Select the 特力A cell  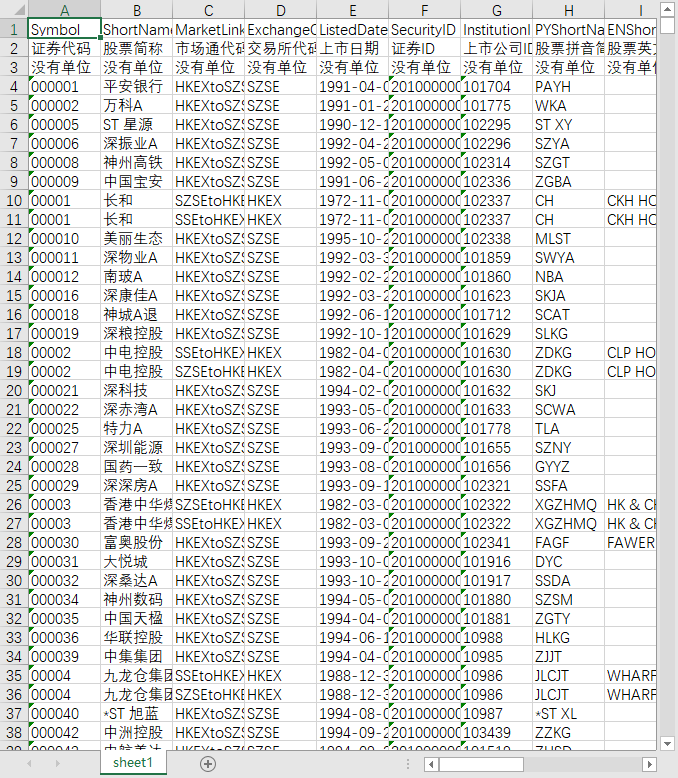click(x=136, y=429)
